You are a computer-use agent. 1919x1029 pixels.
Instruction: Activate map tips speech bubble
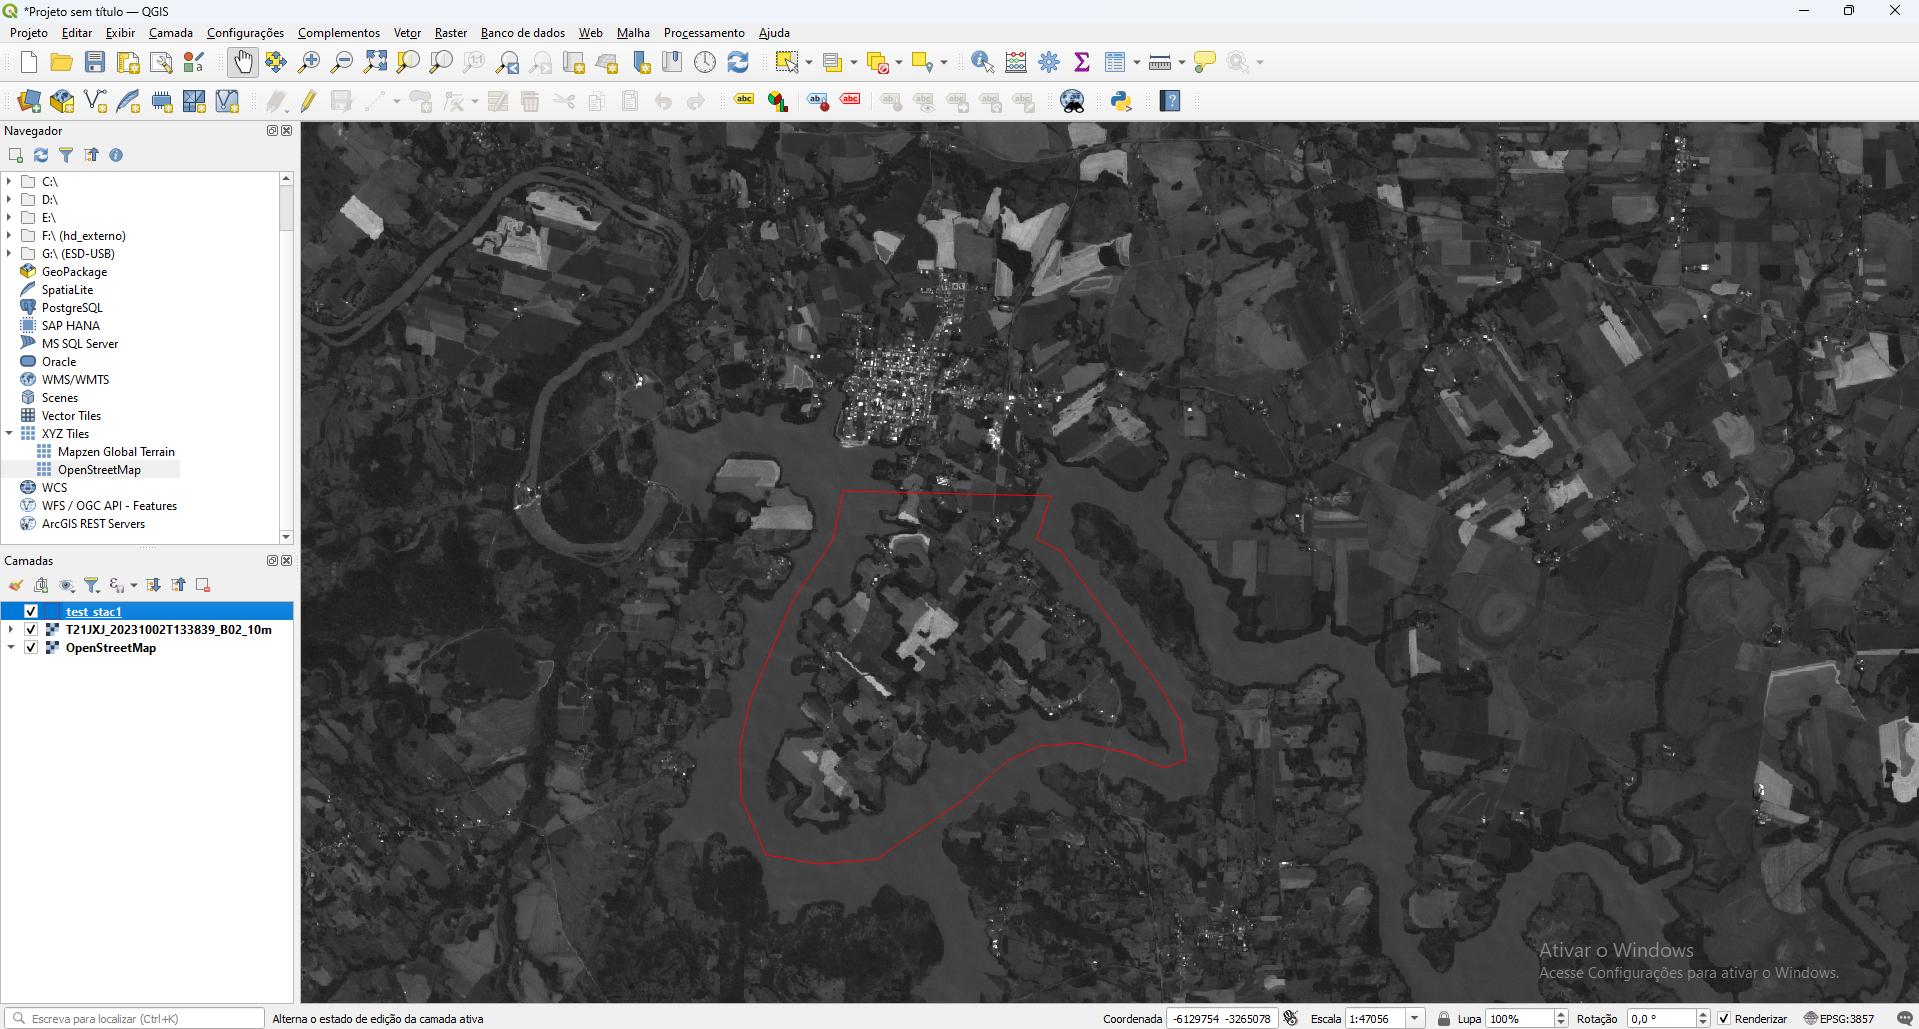pyautogui.click(x=1205, y=62)
